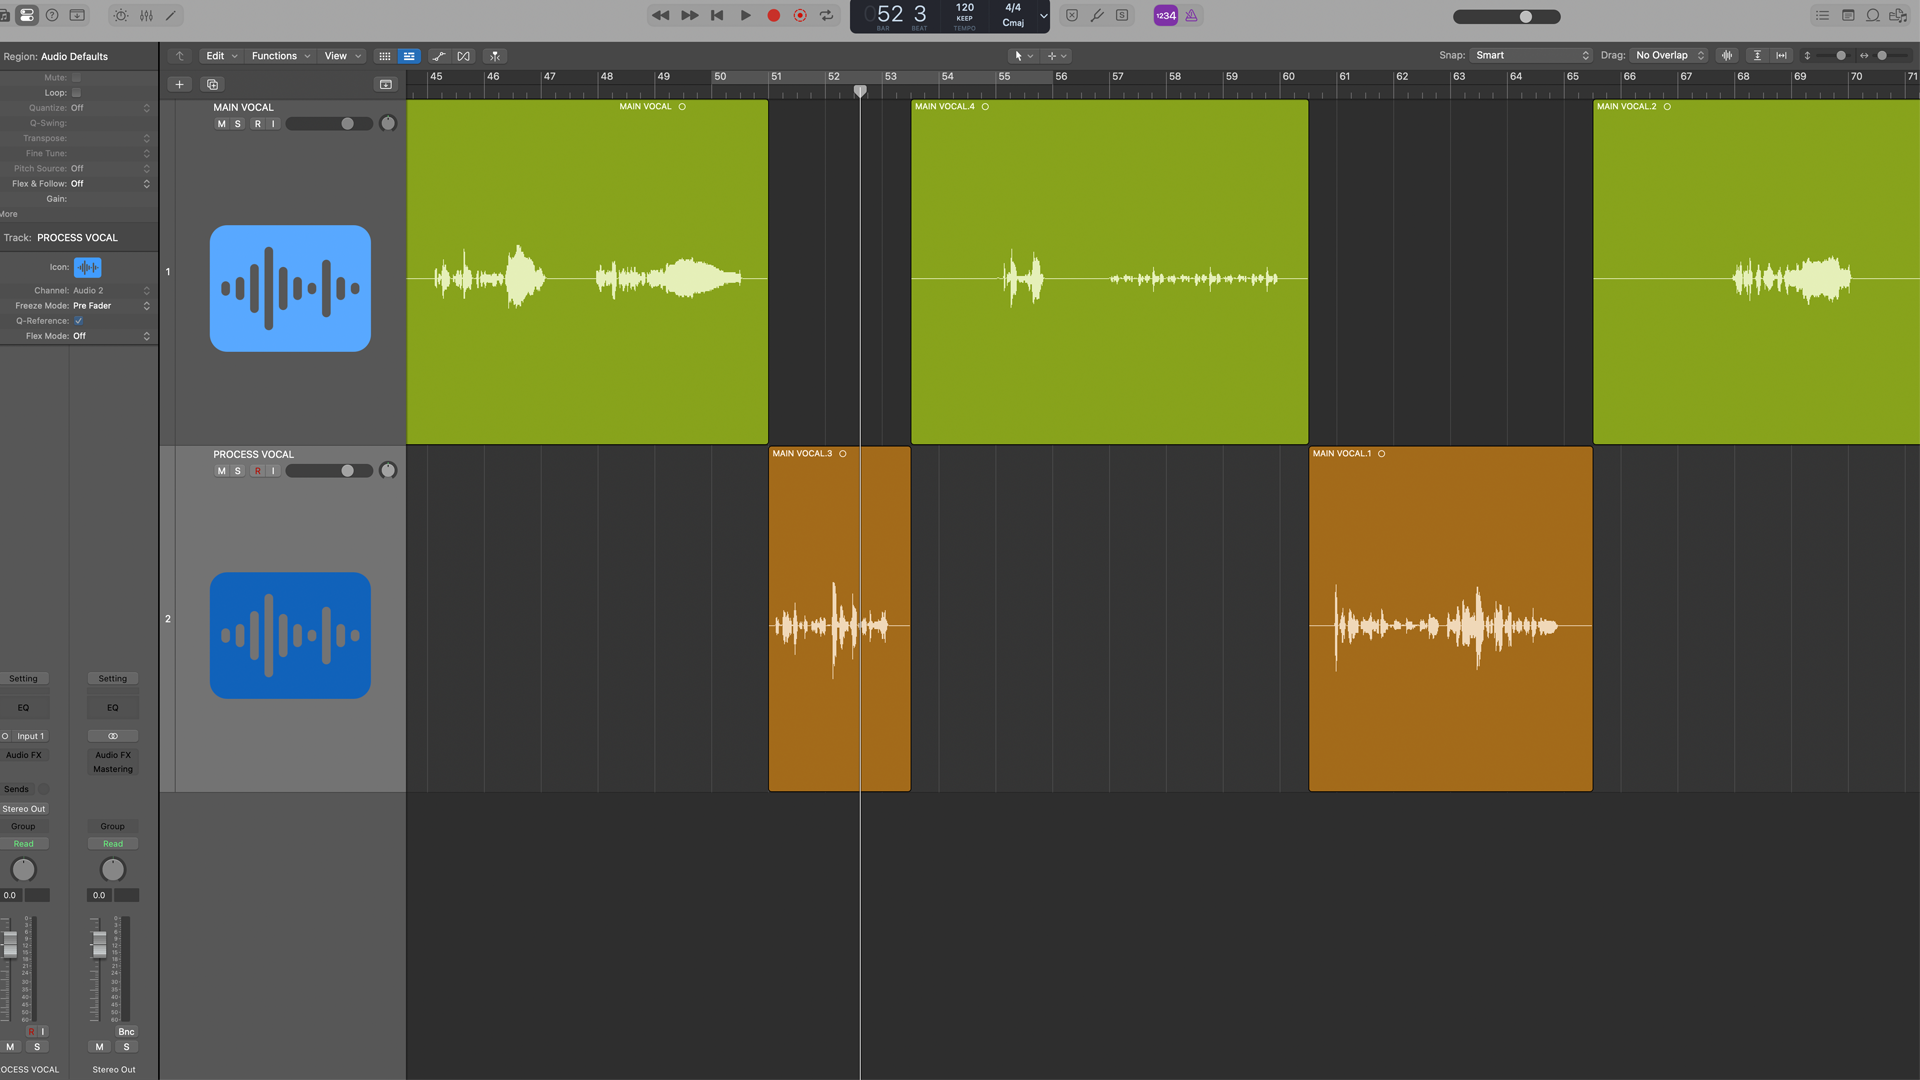Viewport: 1920px width, 1080px height.
Task: Fast forward the transport
Action: point(689,15)
